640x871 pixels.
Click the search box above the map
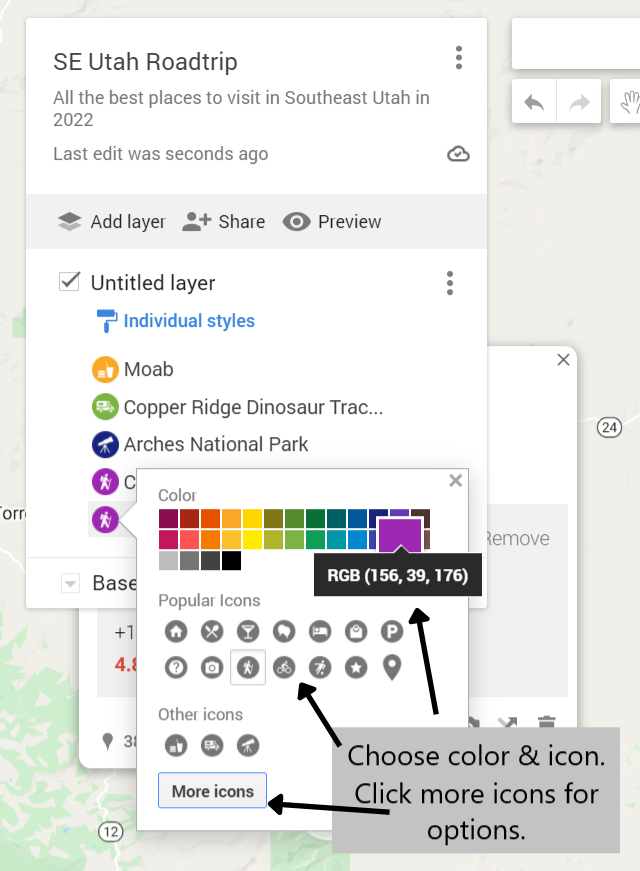(x=576, y=43)
